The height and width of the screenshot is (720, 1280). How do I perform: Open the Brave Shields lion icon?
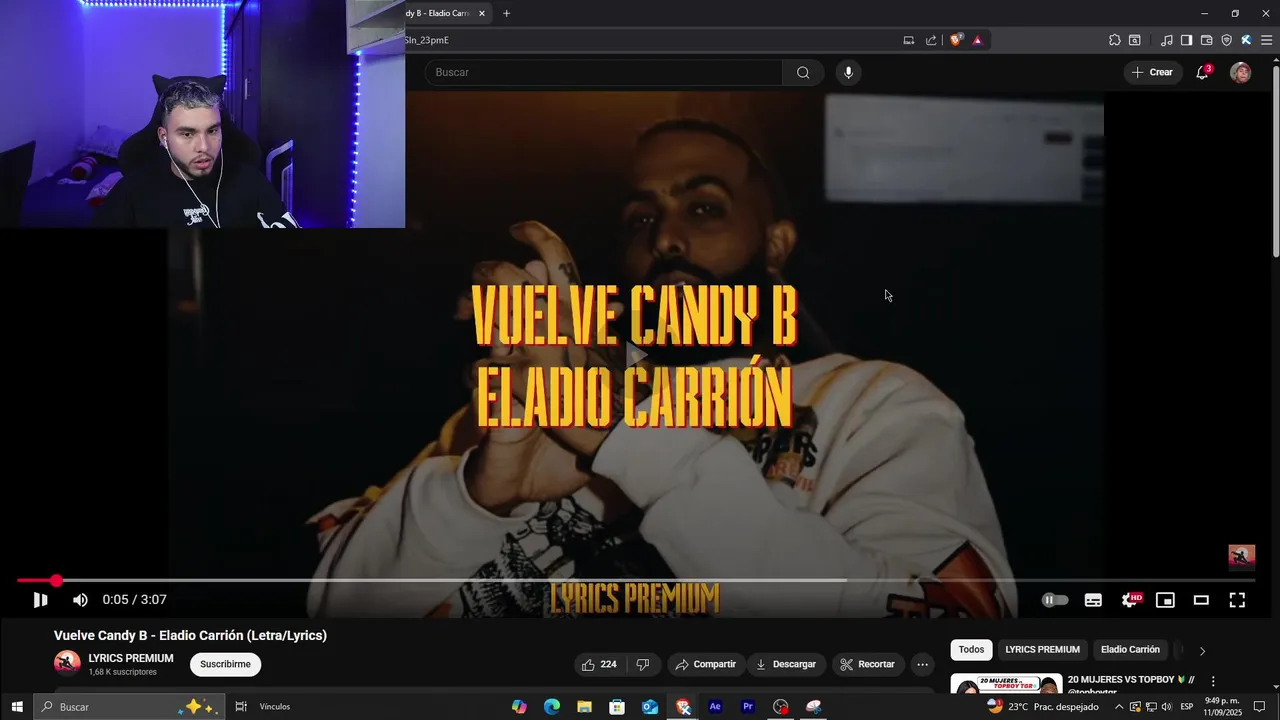[956, 40]
